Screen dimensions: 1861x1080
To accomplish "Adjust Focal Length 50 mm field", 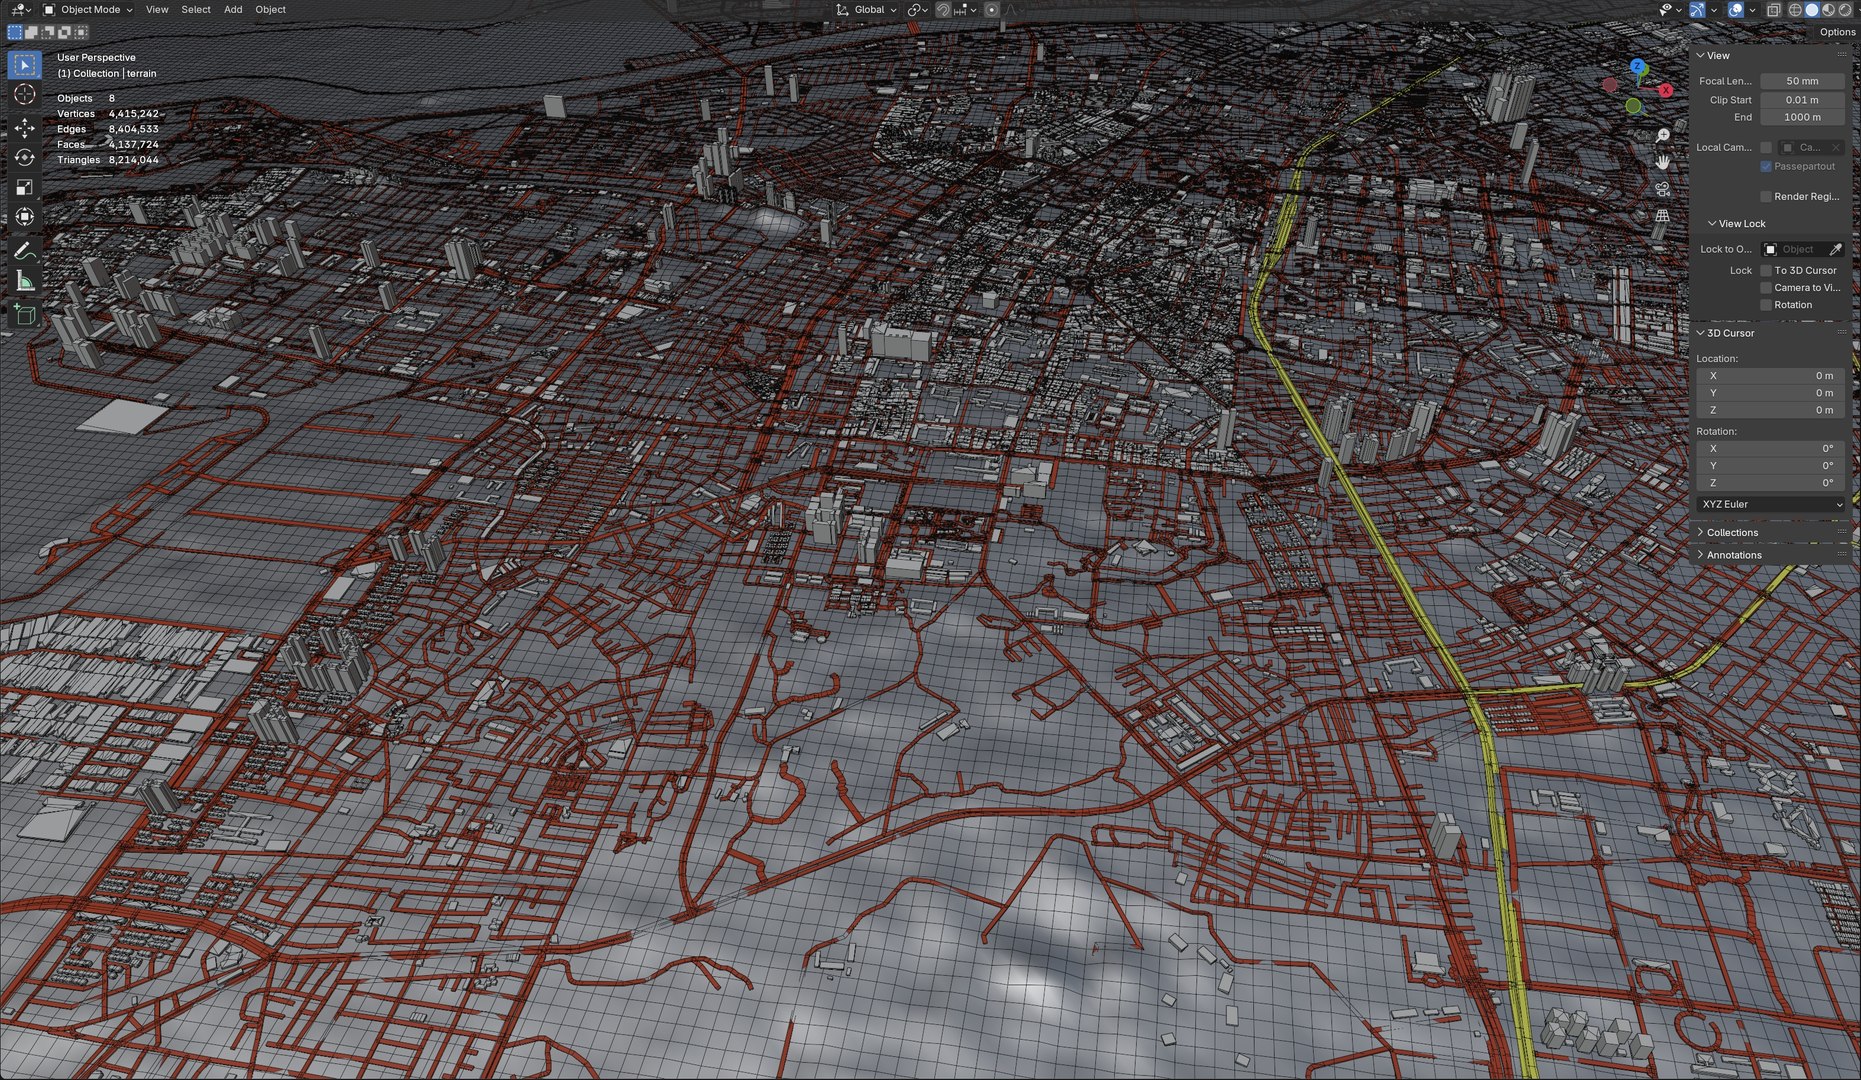I will pos(1802,81).
